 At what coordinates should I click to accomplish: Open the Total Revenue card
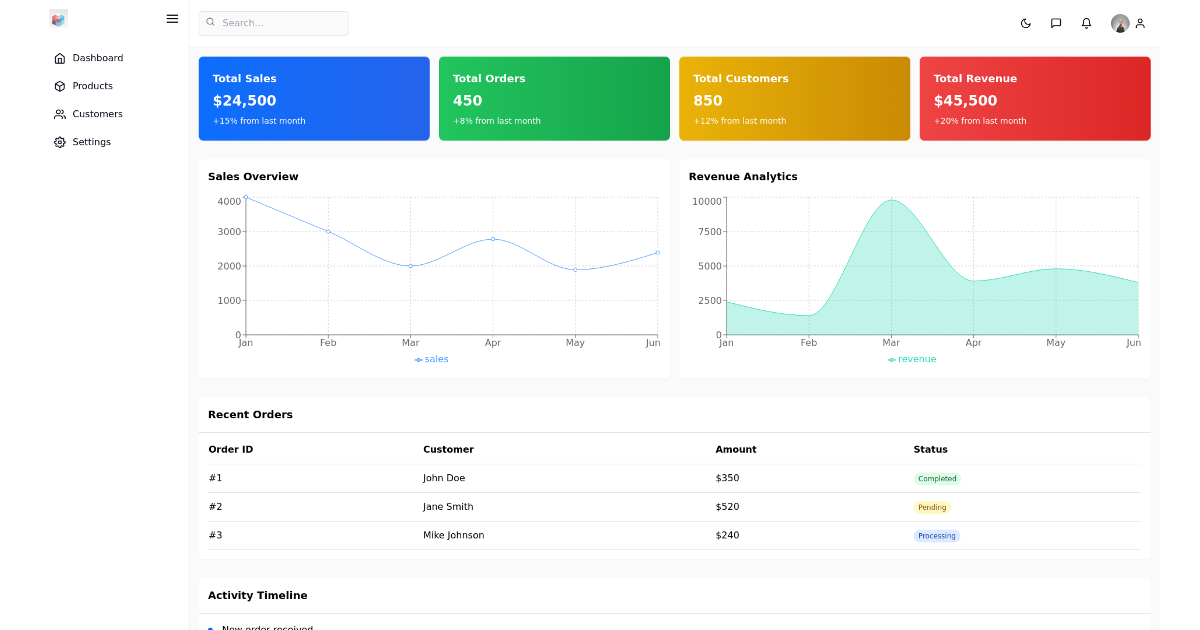pyautogui.click(x=1035, y=98)
